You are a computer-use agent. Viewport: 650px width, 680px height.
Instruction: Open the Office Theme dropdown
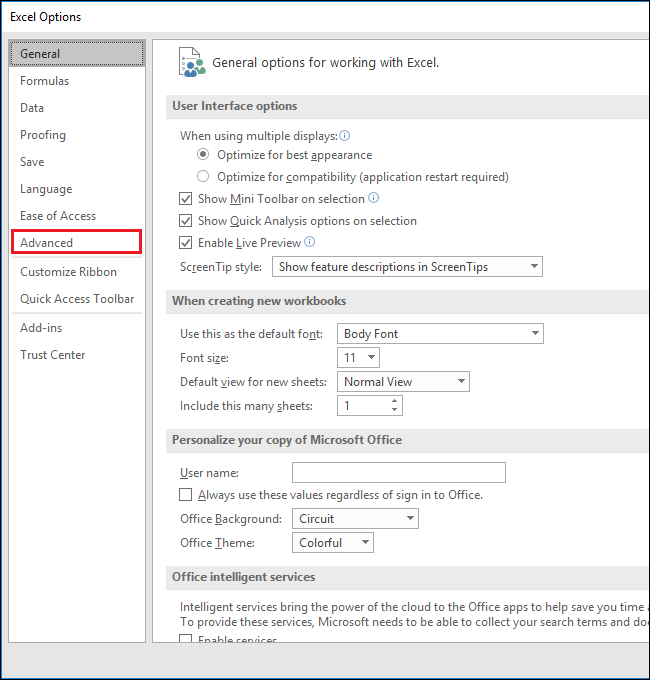(x=333, y=543)
